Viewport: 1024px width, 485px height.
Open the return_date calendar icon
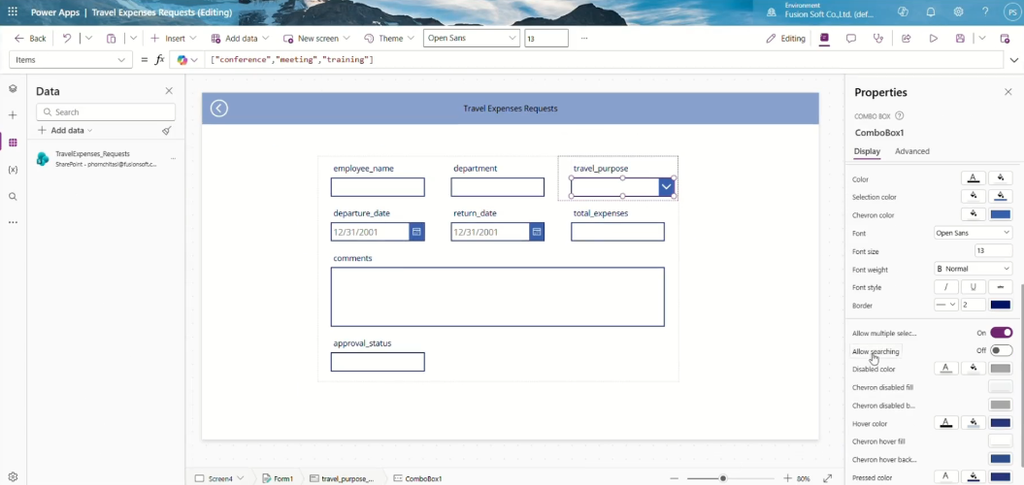pos(537,232)
